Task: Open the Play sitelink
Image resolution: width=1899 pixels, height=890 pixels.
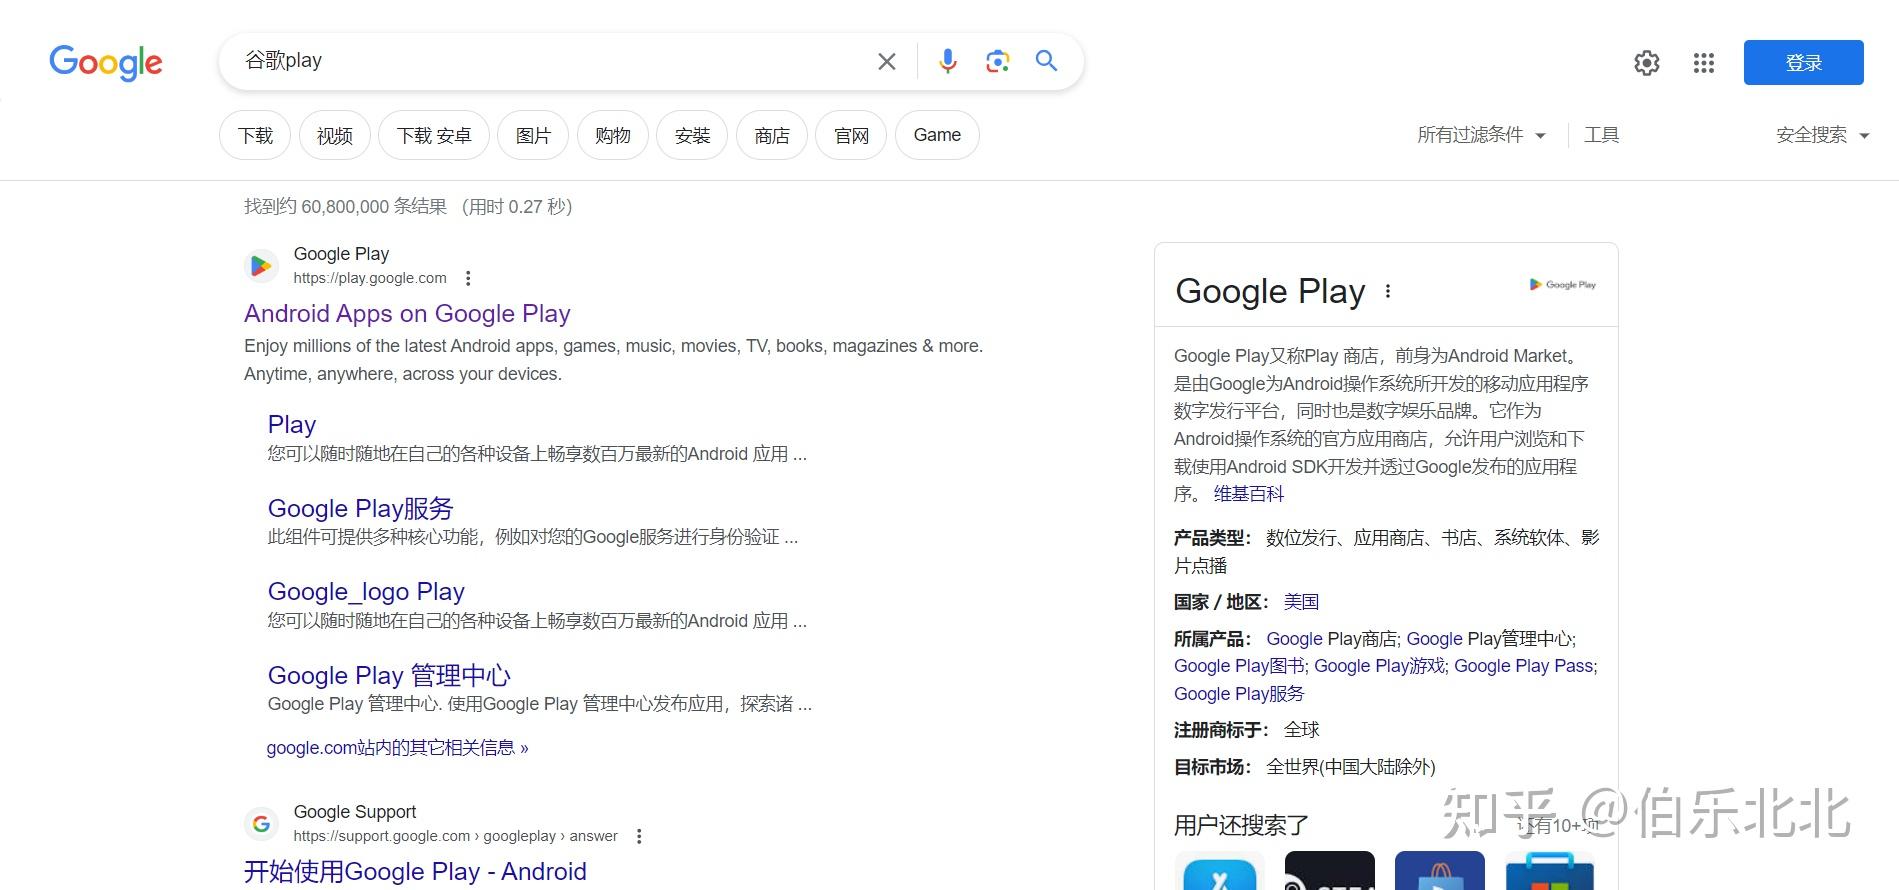Action: [292, 425]
